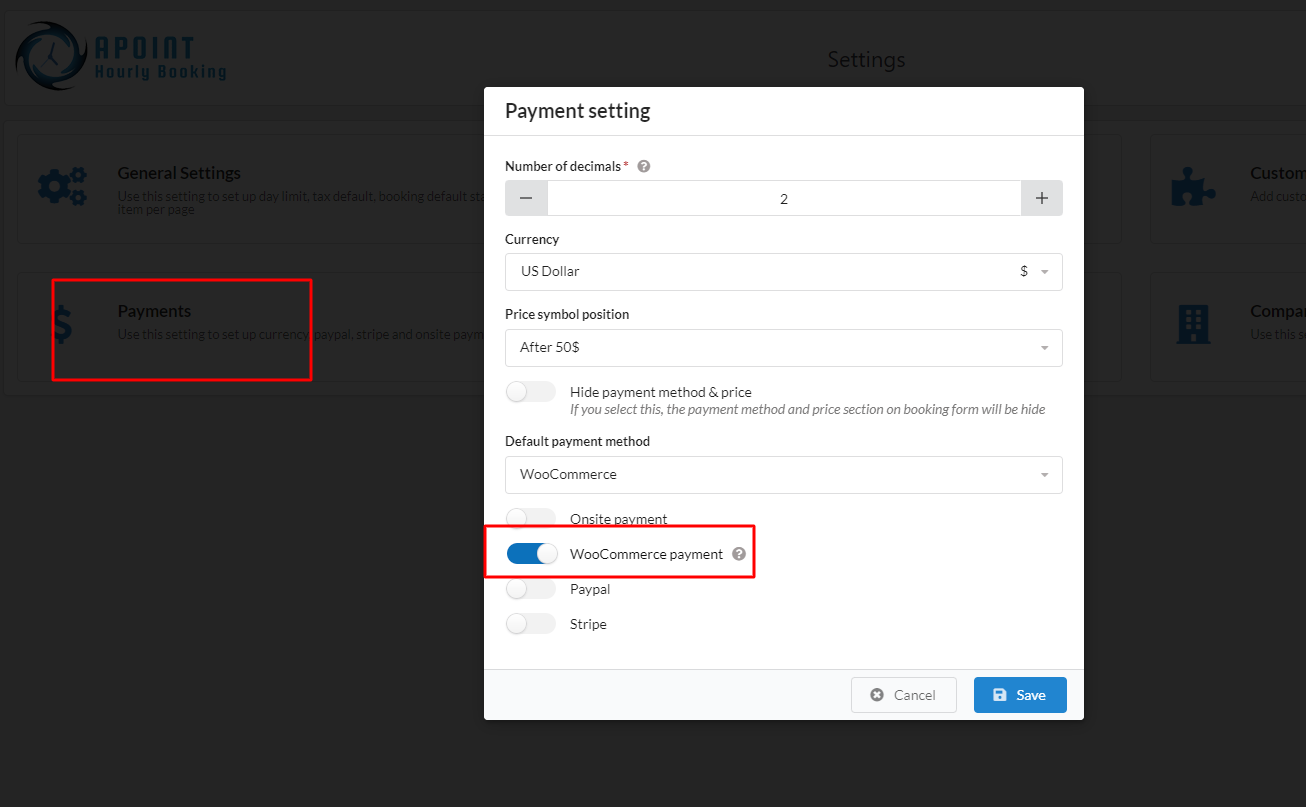
Task: Click the Save button
Action: coord(1020,695)
